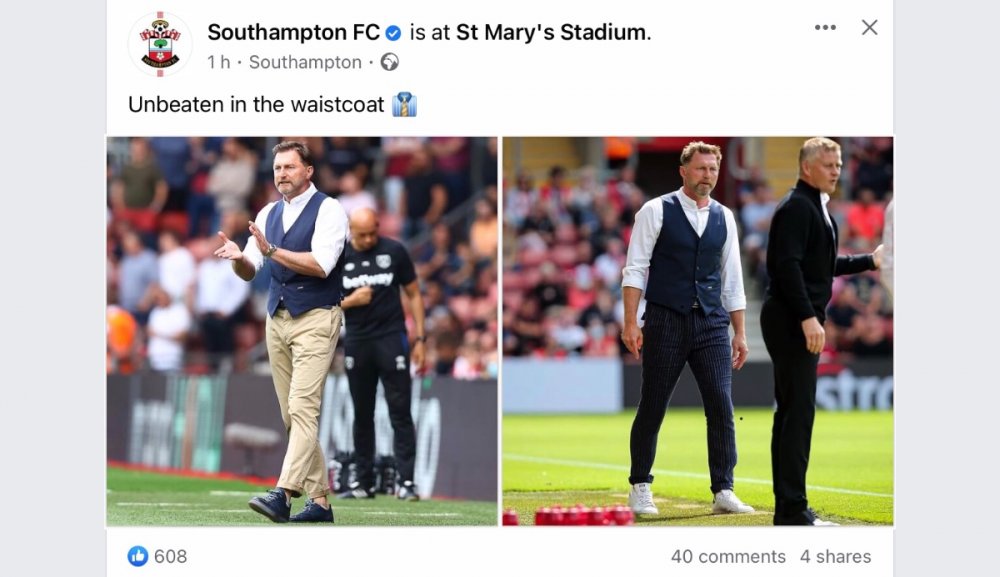View the 4 shares
This screenshot has width=1000, height=577.
tap(835, 556)
